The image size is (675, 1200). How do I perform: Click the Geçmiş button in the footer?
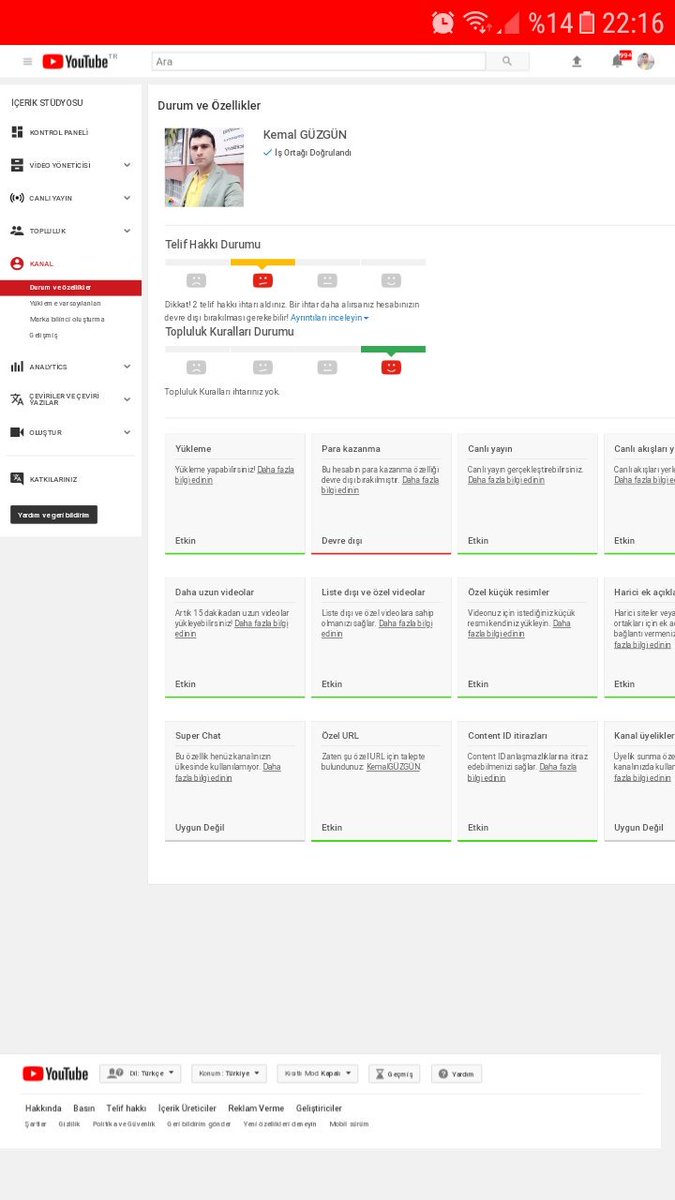394,1073
